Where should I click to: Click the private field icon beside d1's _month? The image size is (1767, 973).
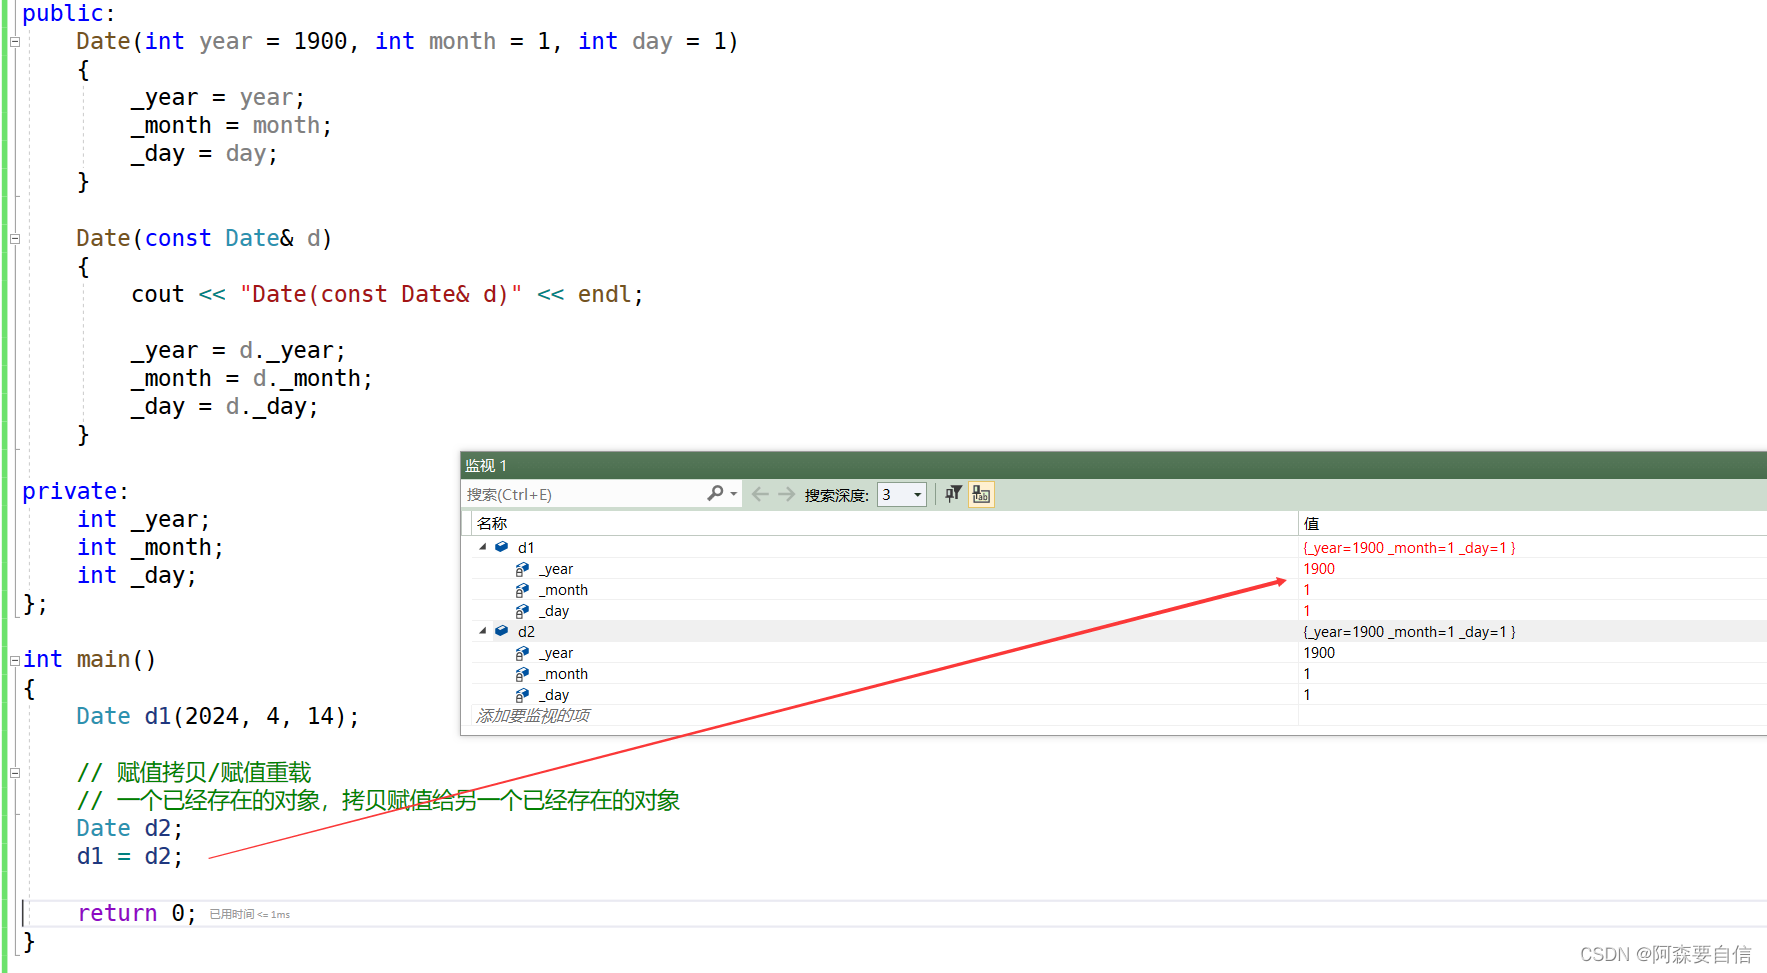[522, 590]
